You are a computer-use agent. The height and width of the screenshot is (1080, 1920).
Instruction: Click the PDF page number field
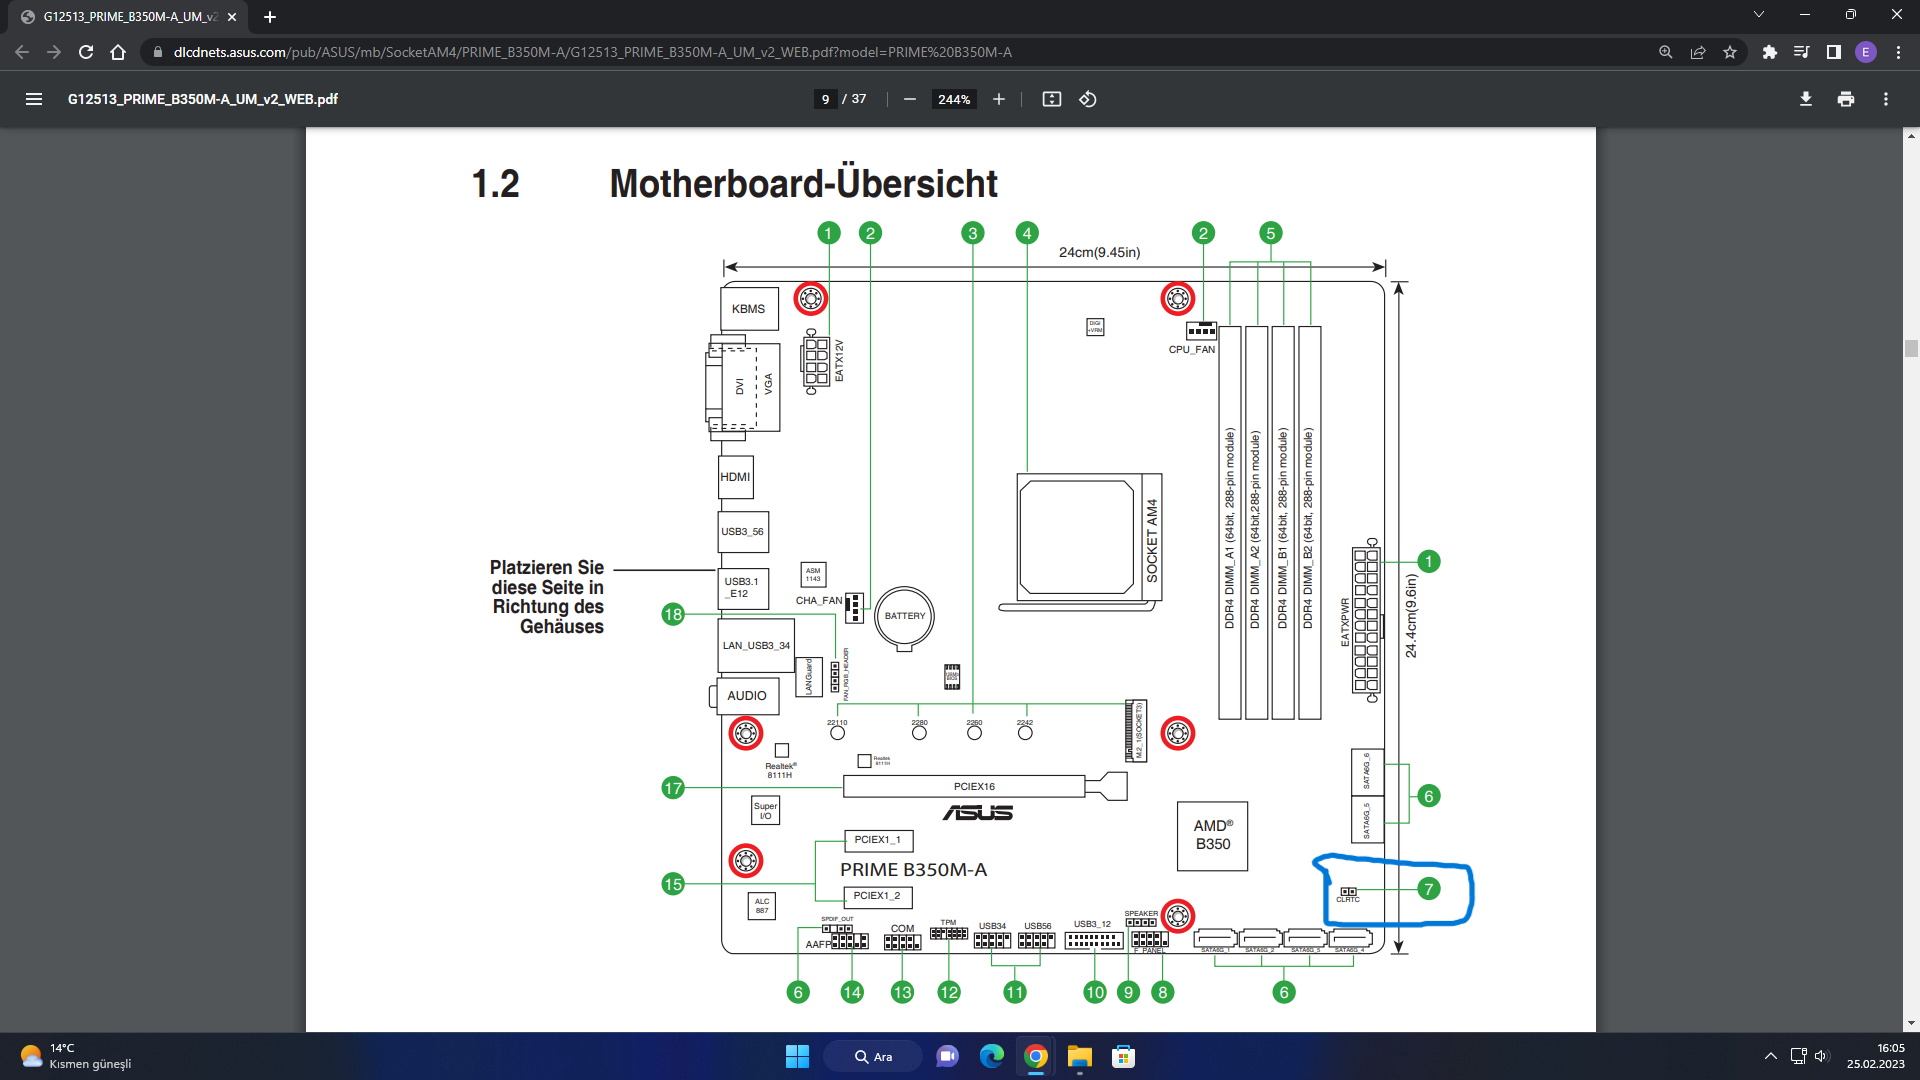(x=825, y=99)
